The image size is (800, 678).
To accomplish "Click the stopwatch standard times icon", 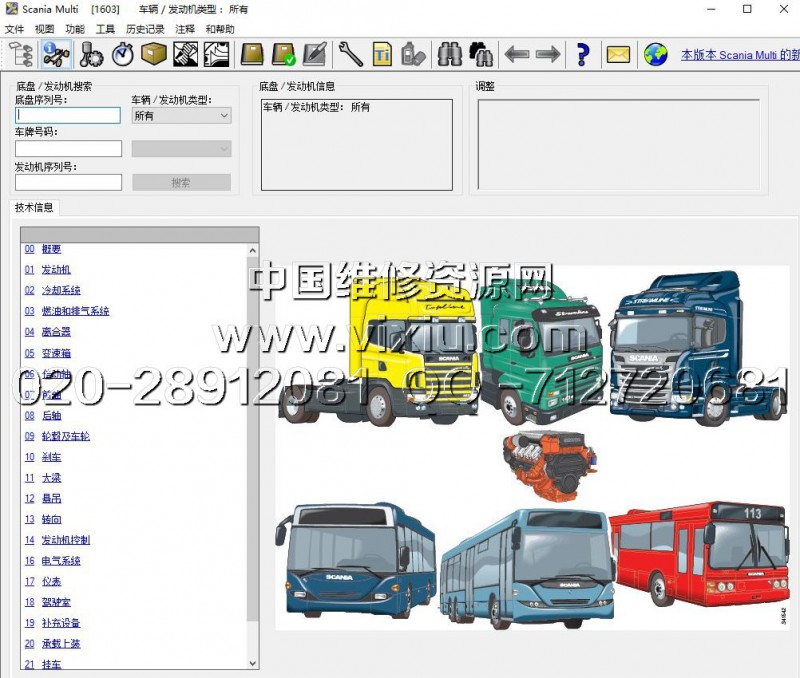I will pyautogui.click(x=123, y=53).
